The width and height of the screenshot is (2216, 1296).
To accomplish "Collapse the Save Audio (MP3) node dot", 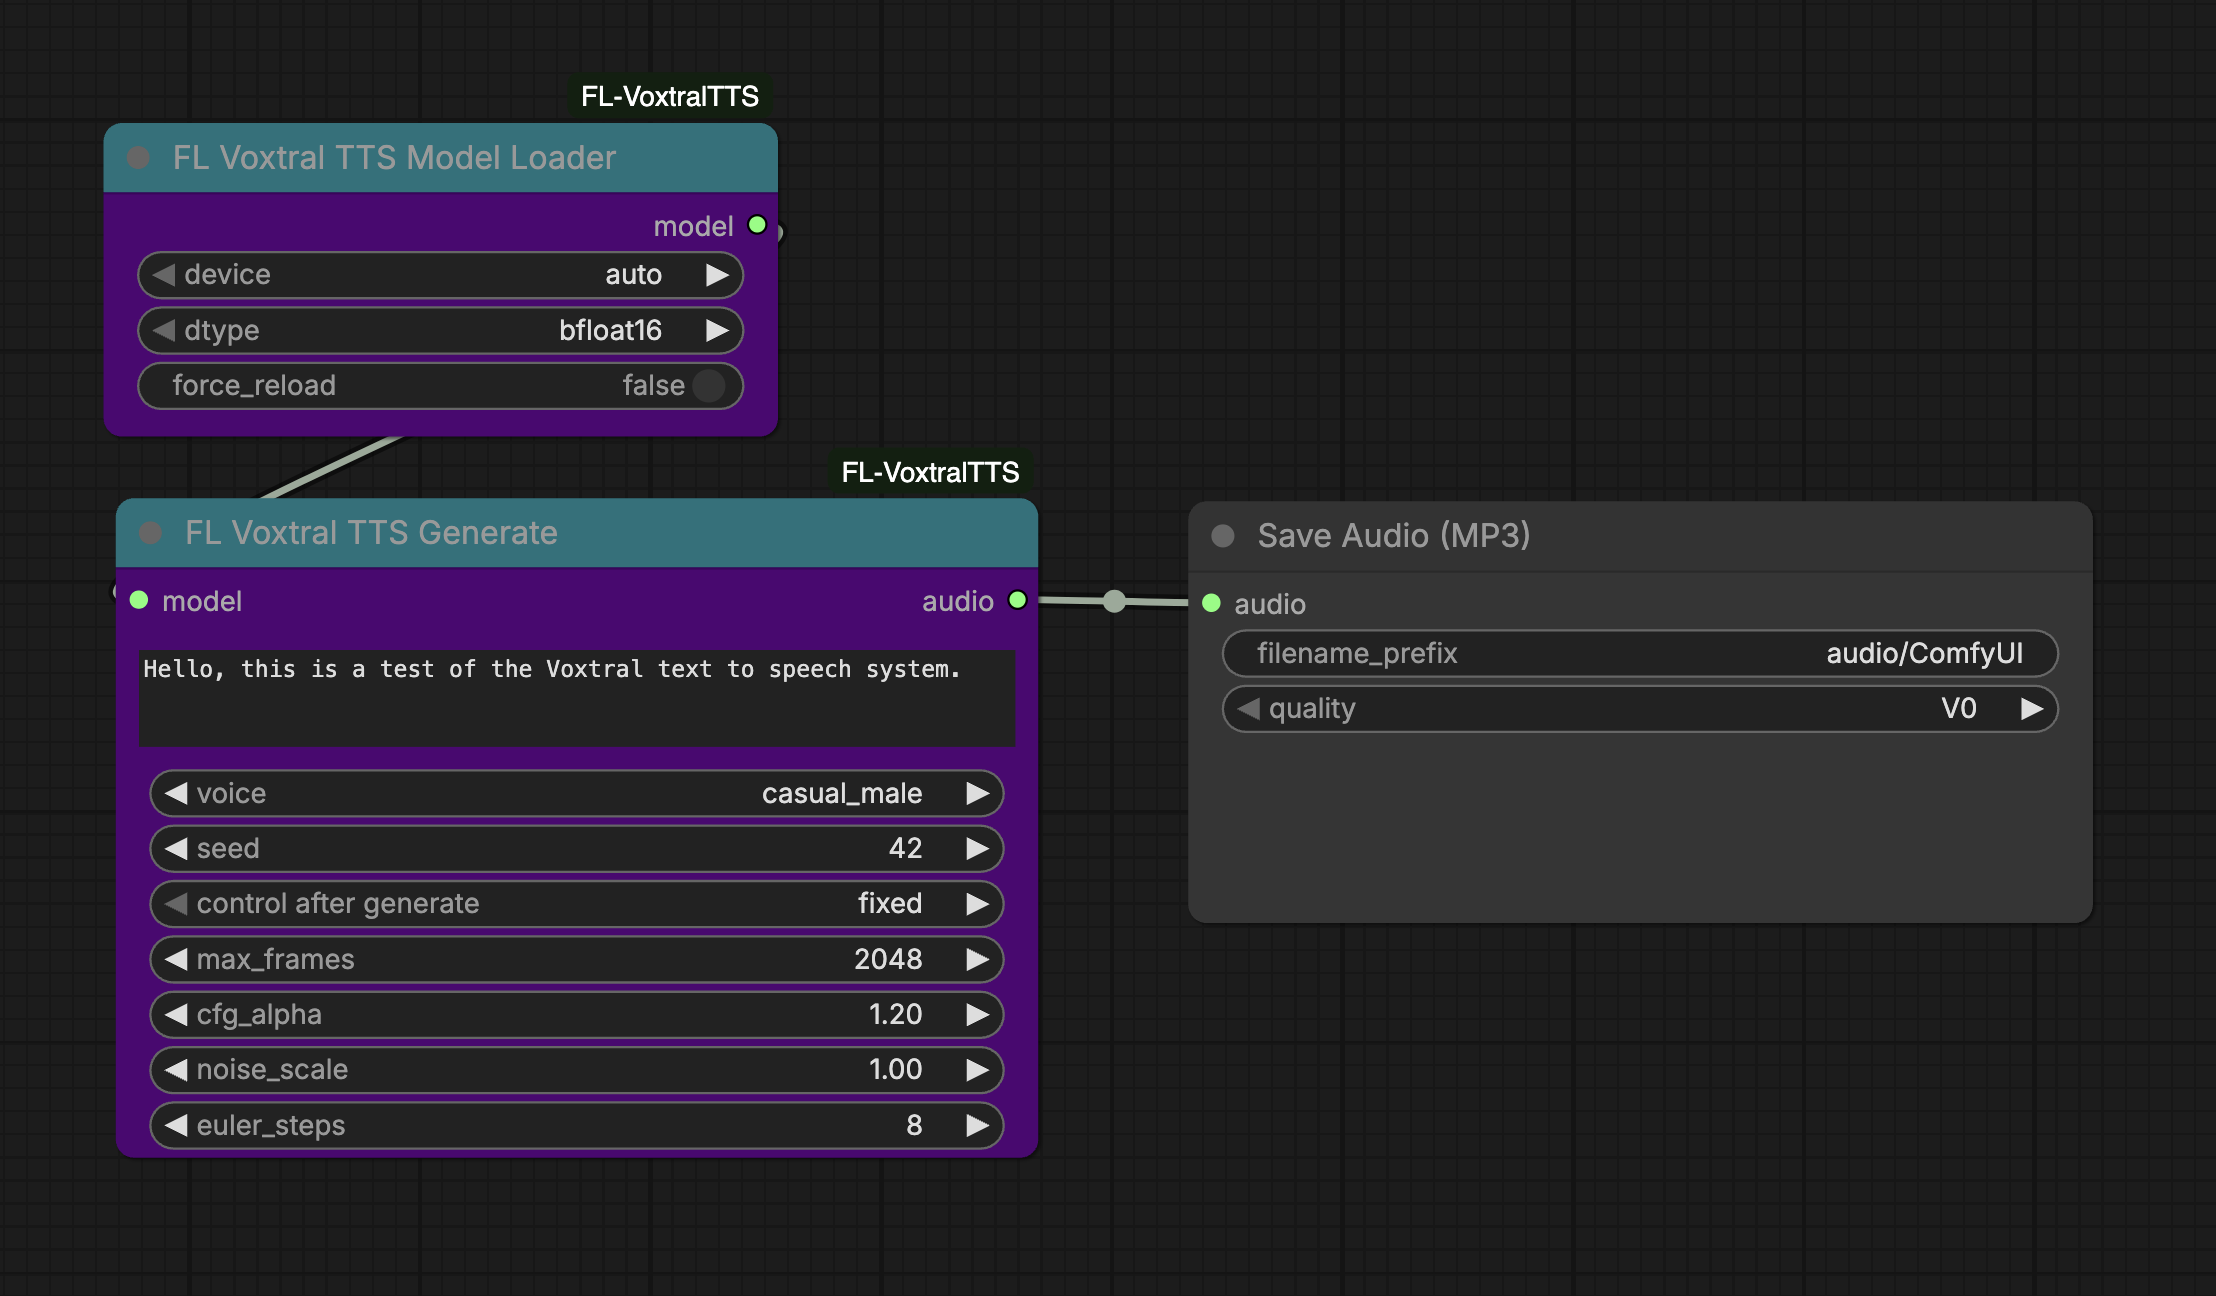I will coord(1223,536).
